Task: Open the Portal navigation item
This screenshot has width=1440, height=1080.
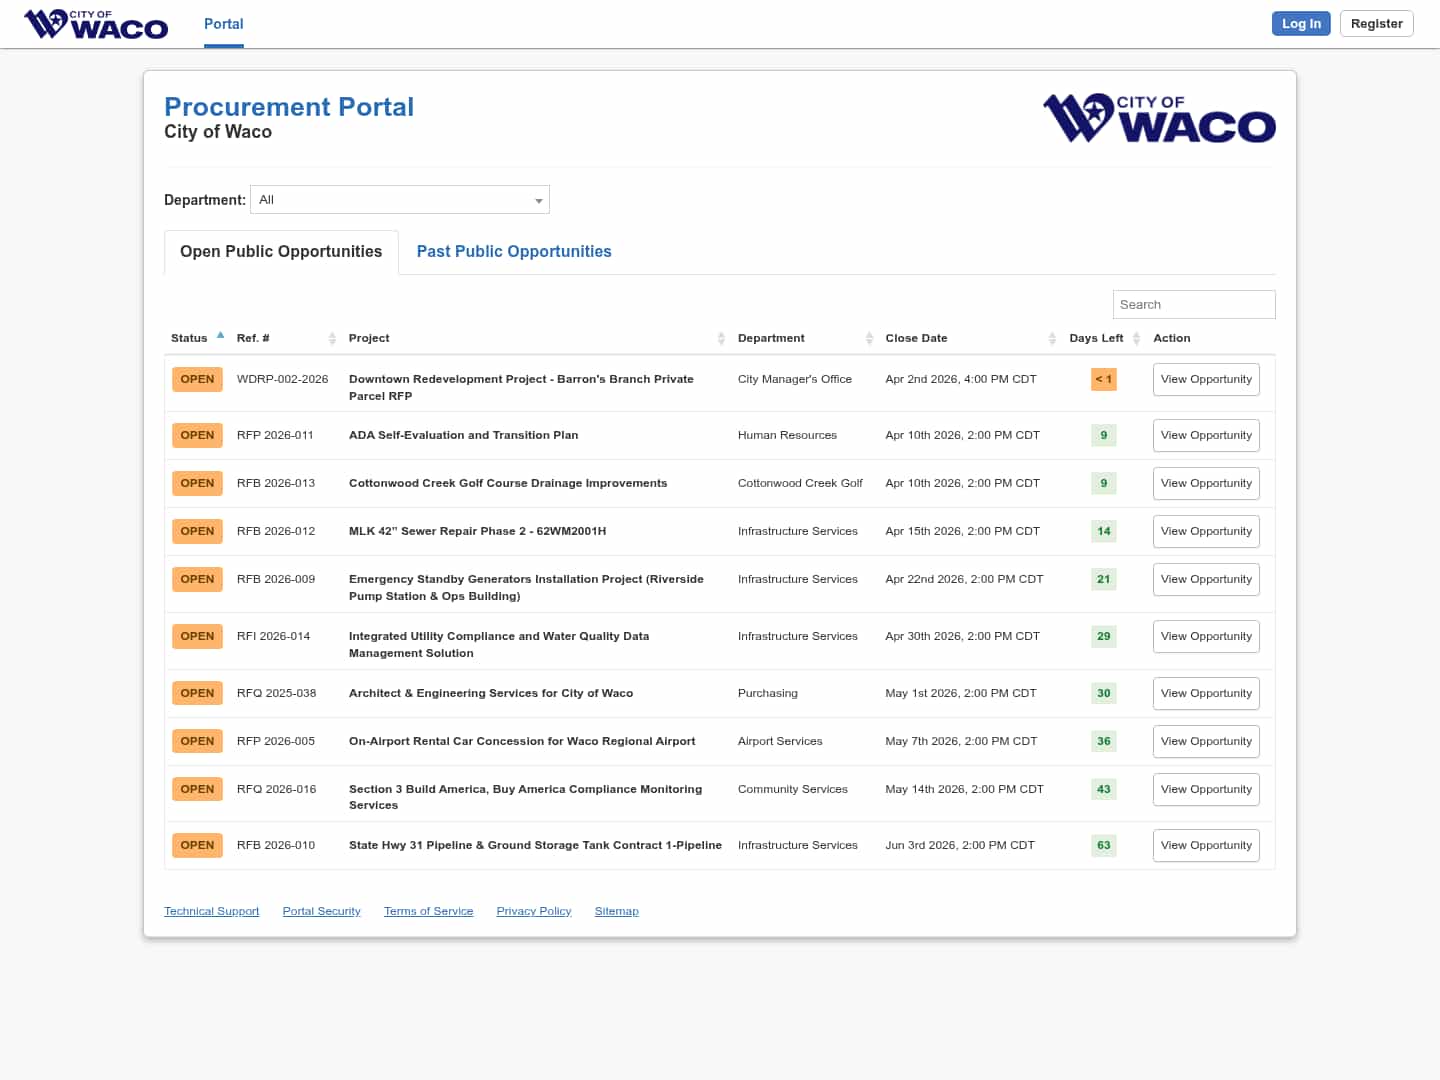Action: [x=223, y=24]
